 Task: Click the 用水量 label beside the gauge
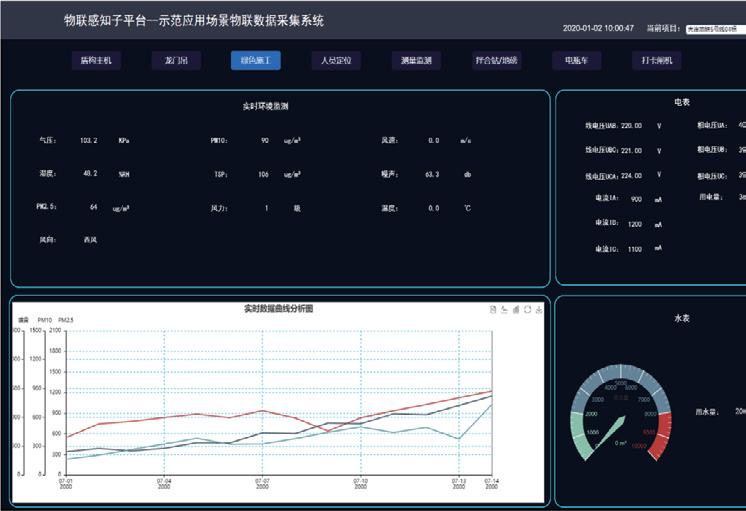coord(707,412)
